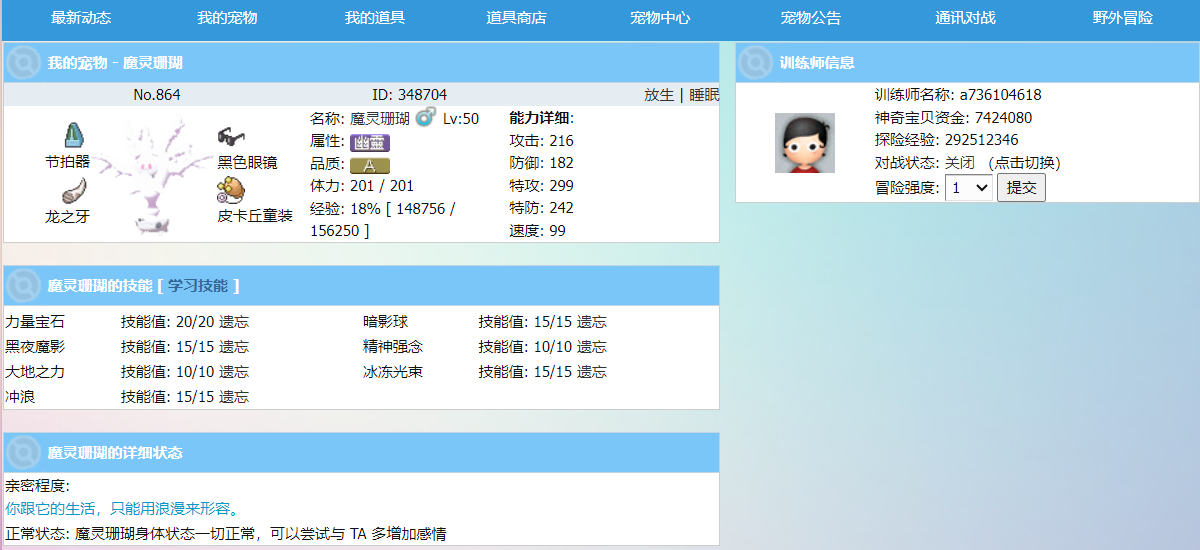Screen dimensions: 1200x550
Task: Forget the 大地之力 skill
Action: pos(234,372)
